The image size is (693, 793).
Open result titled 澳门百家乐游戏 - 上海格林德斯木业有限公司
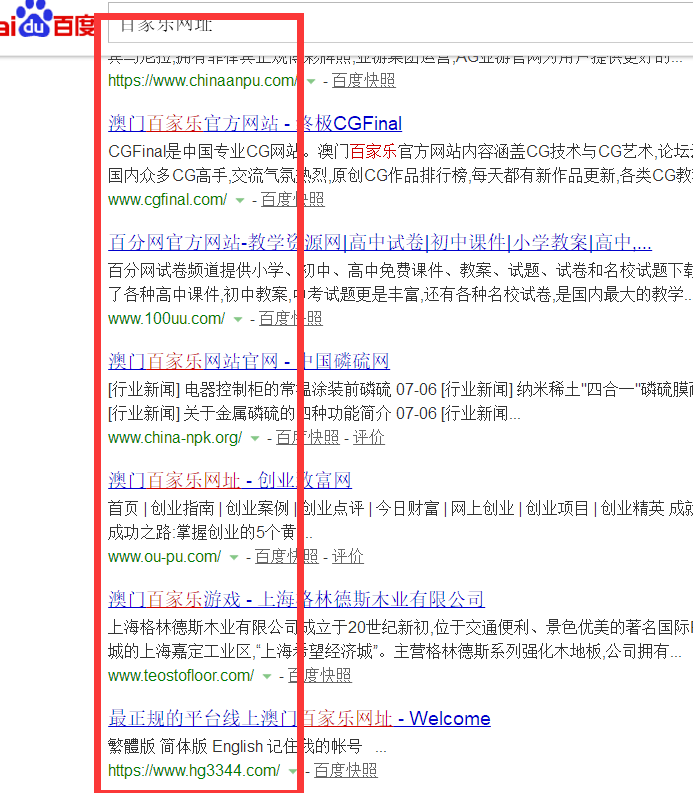point(296,599)
